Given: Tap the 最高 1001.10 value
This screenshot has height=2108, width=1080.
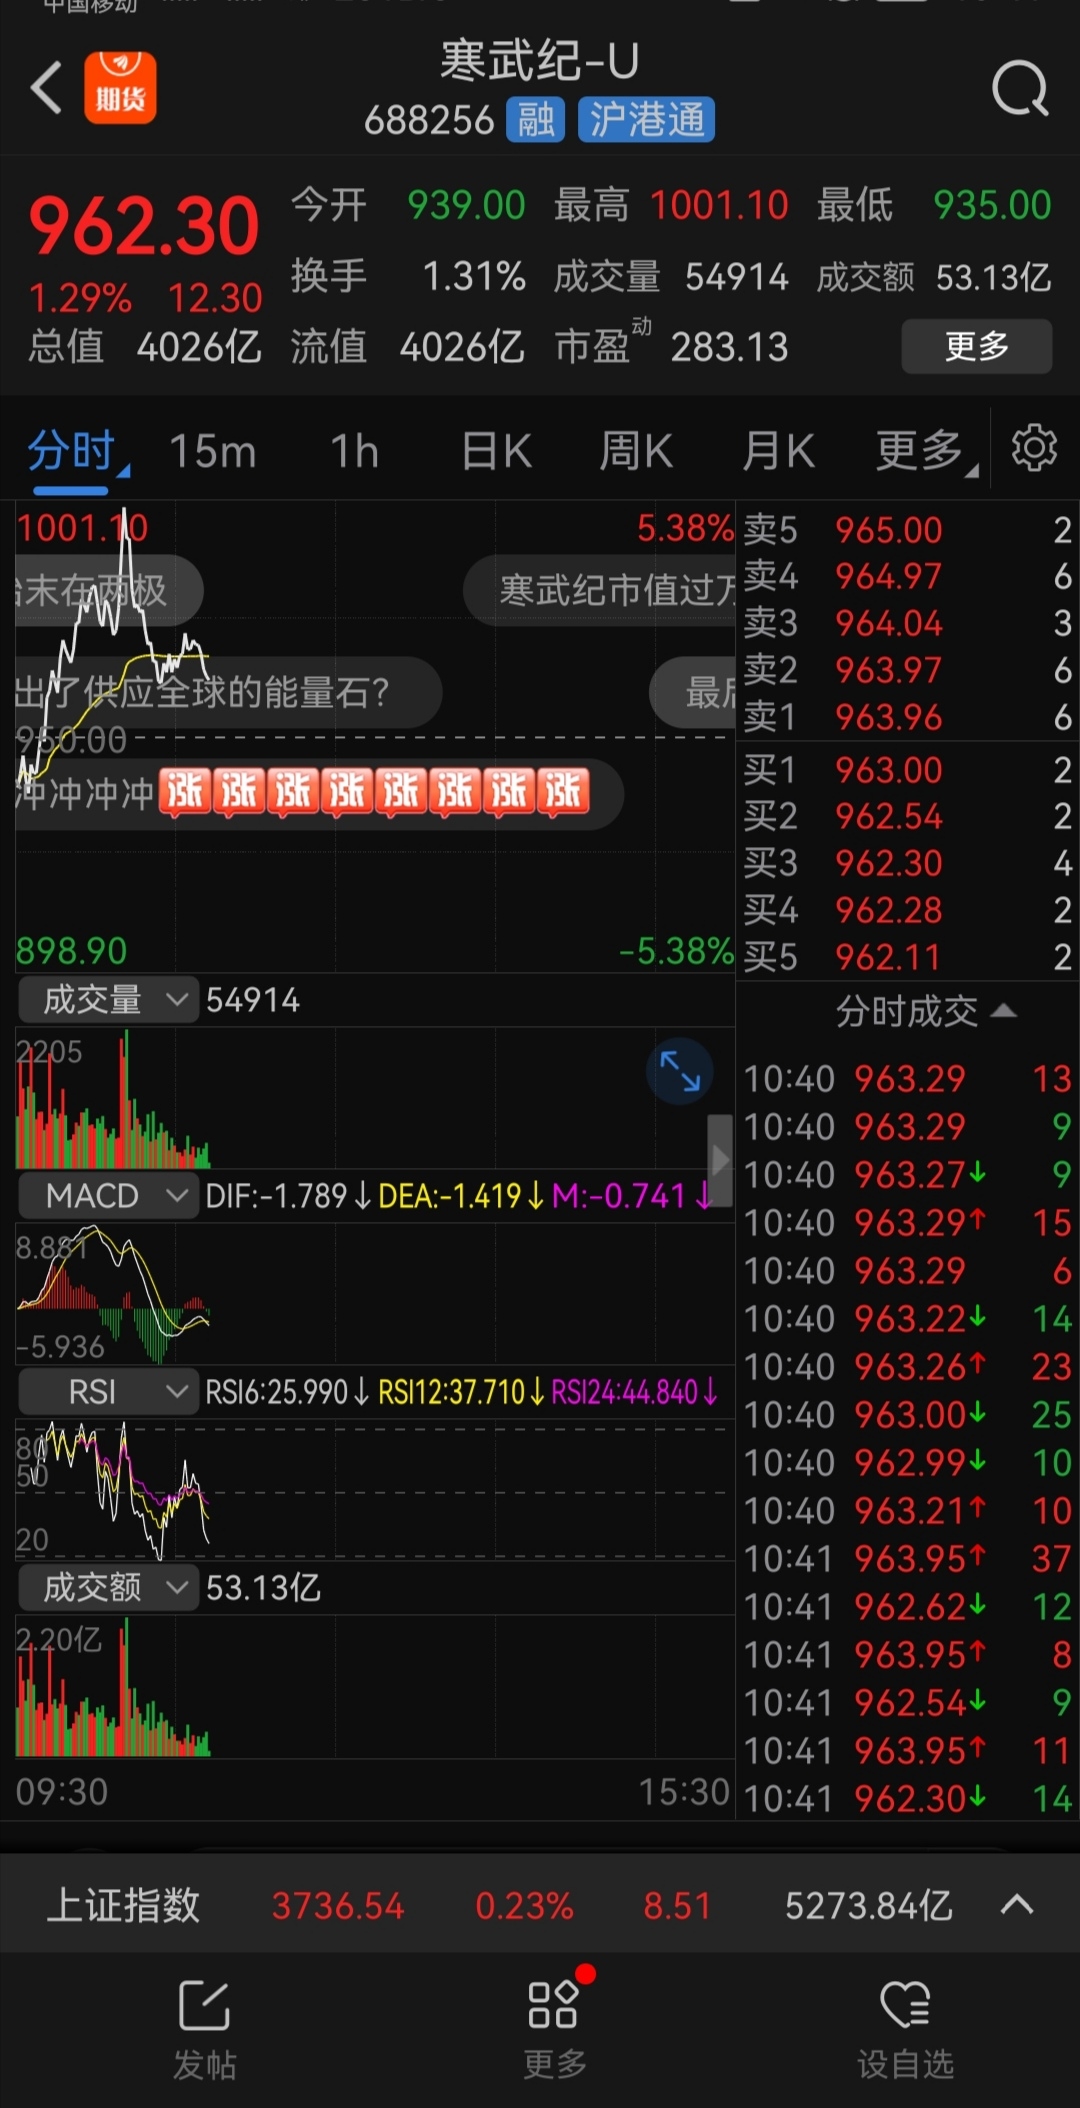Looking at the screenshot, I should click(x=719, y=205).
